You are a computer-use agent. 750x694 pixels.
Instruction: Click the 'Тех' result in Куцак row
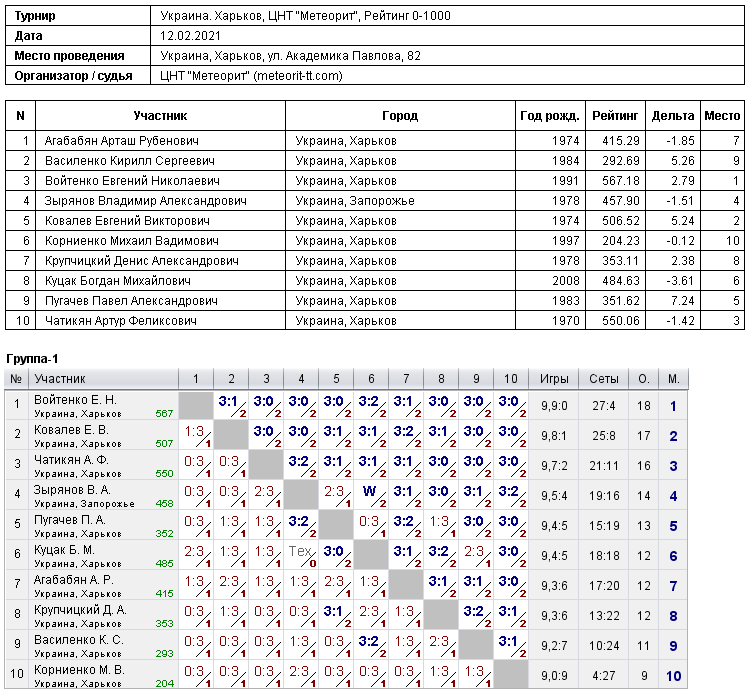point(300,551)
